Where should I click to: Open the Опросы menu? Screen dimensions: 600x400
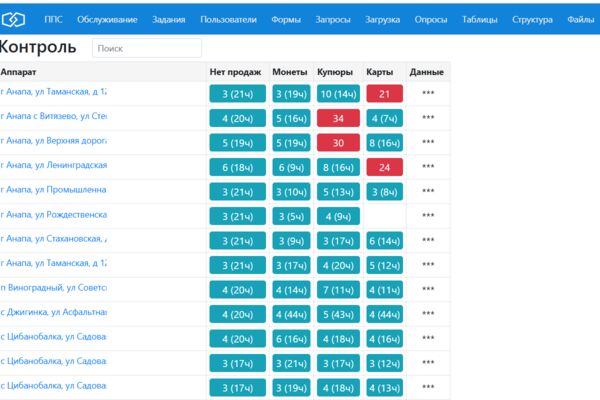pos(431,20)
